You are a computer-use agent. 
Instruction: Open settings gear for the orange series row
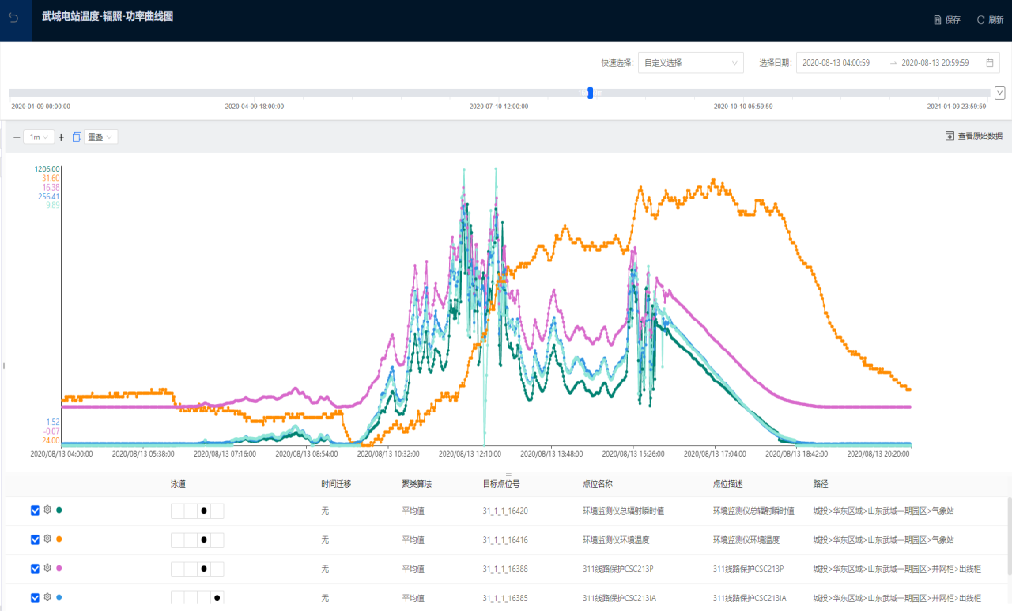pyautogui.click(x=47, y=539)
